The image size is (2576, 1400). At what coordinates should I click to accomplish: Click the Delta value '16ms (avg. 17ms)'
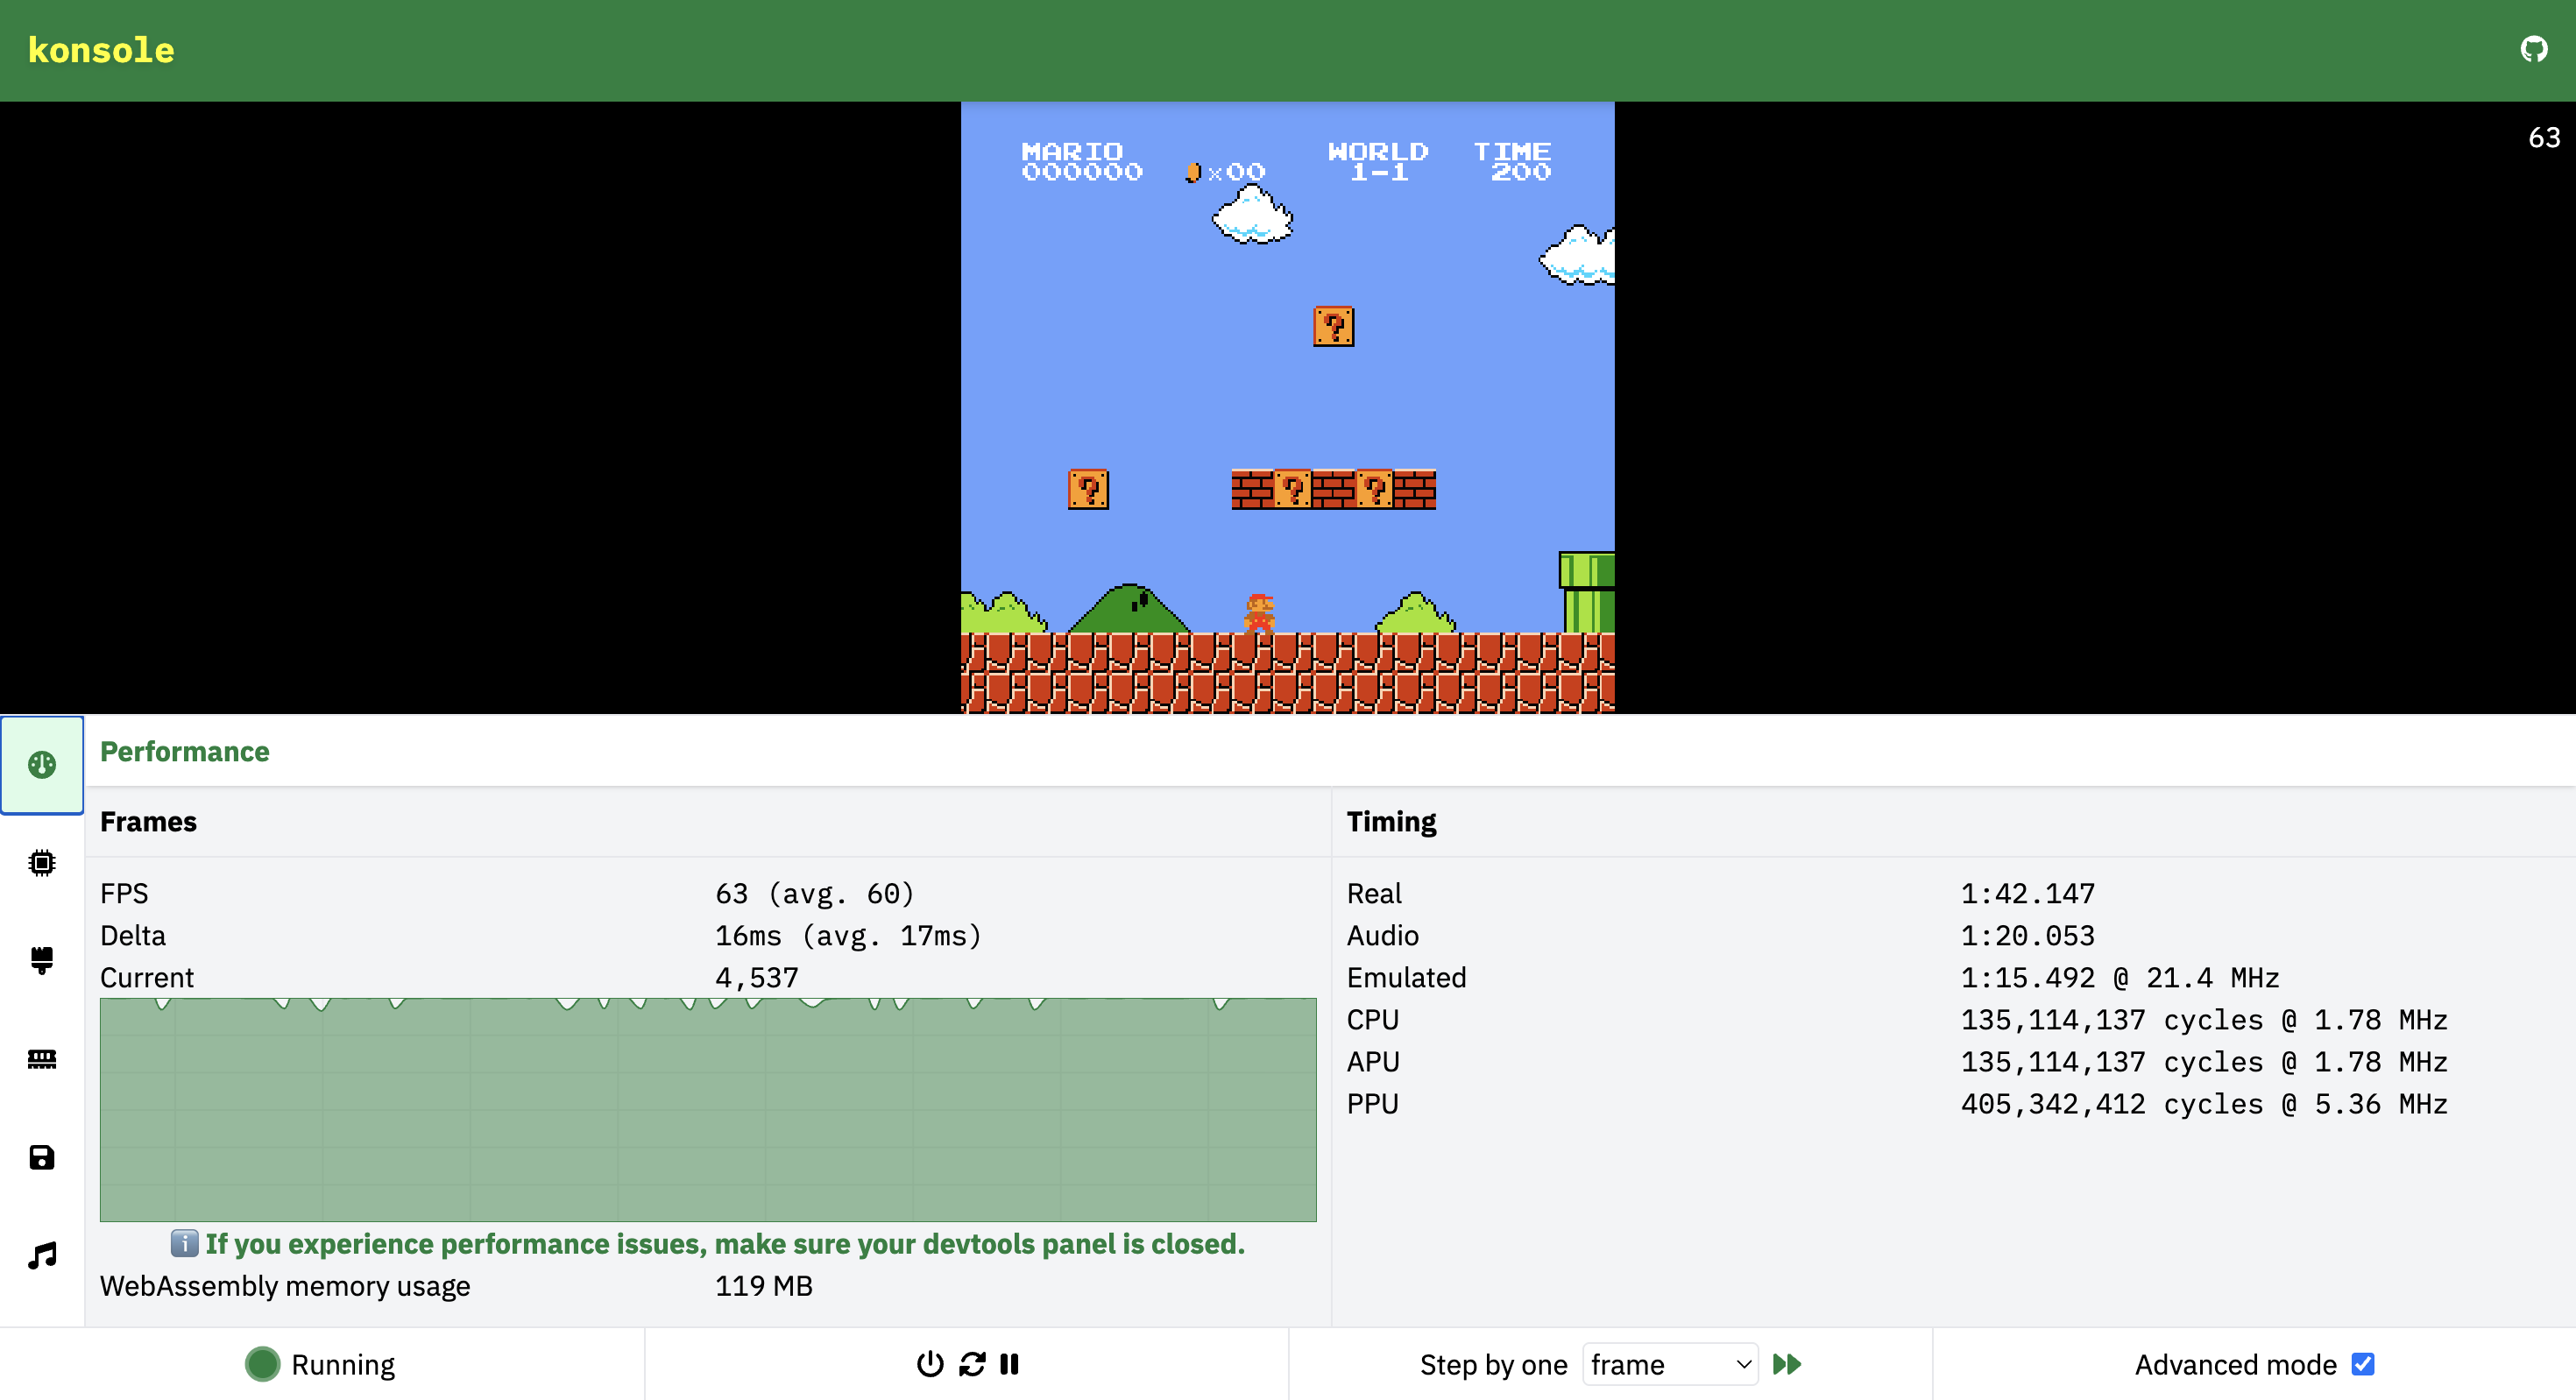tap(849, 935)
